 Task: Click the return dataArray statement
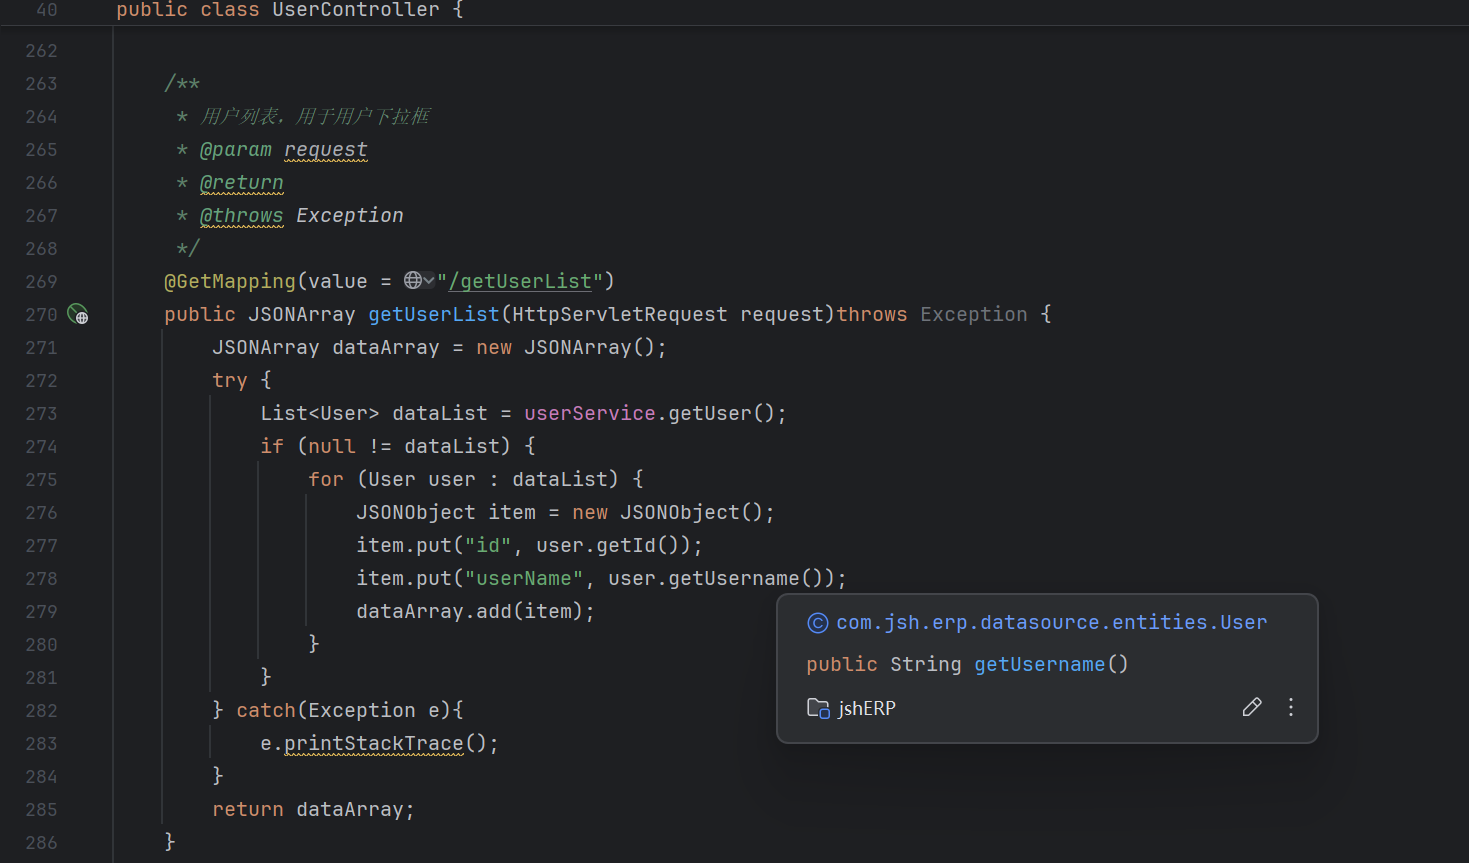point(313,809)
